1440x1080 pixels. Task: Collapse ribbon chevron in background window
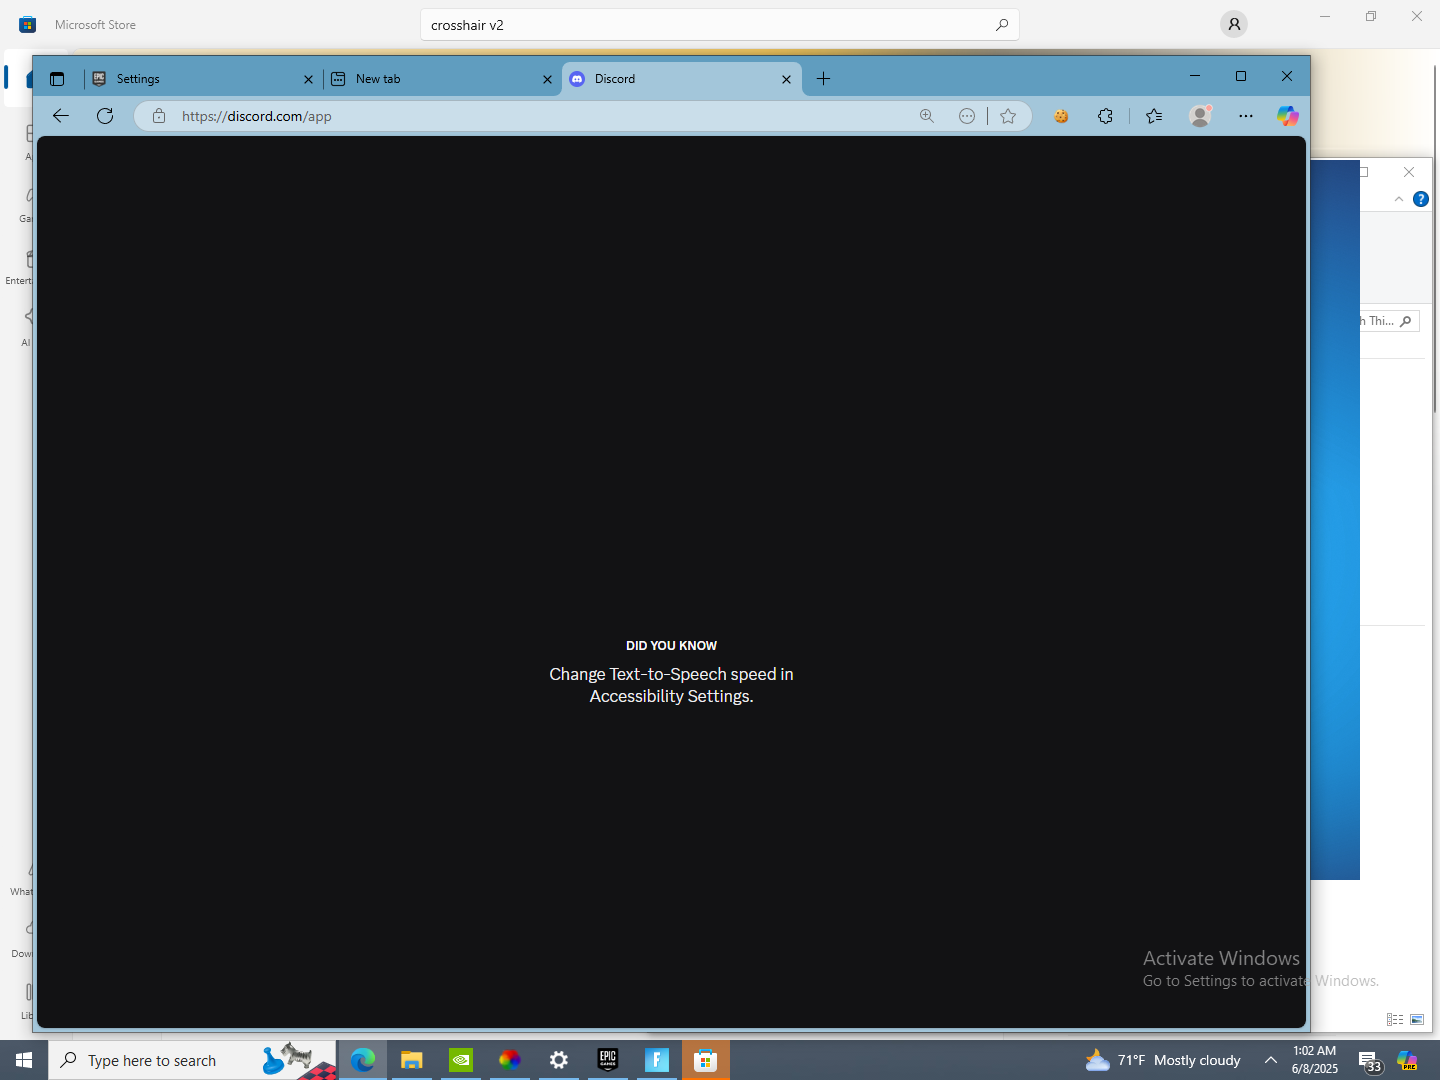pyautogui.click(x=1399, y=199)
